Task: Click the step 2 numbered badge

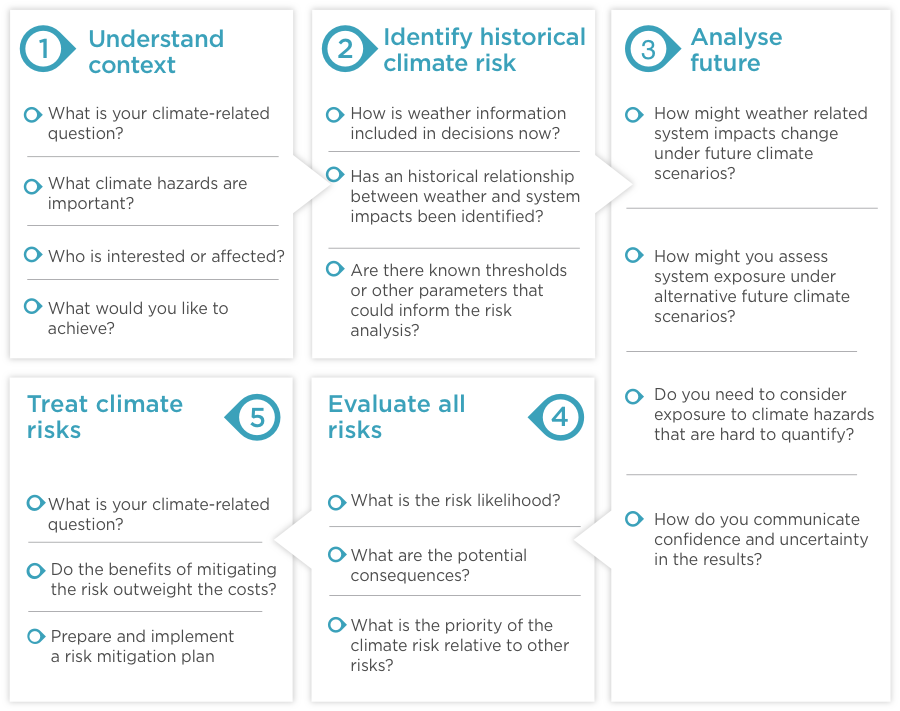Action: coord(345,49)
